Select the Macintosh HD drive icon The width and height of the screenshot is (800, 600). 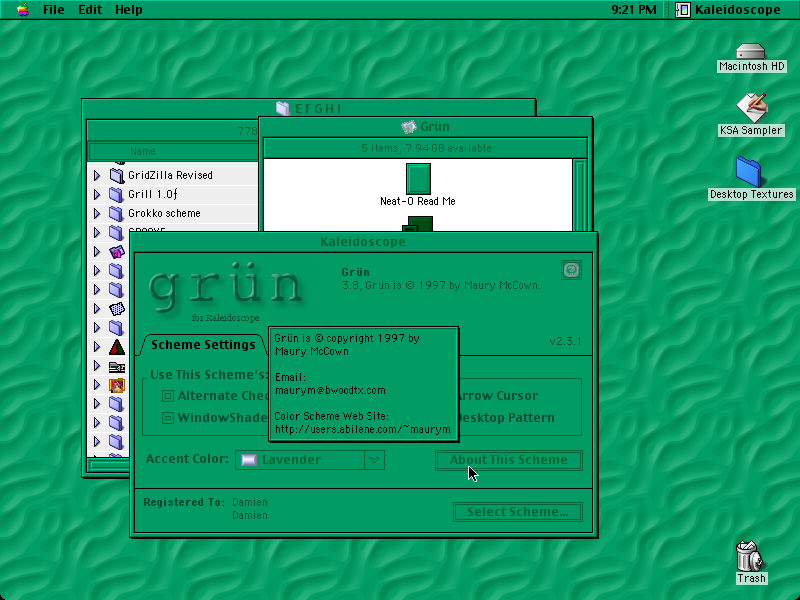point(751,52)
